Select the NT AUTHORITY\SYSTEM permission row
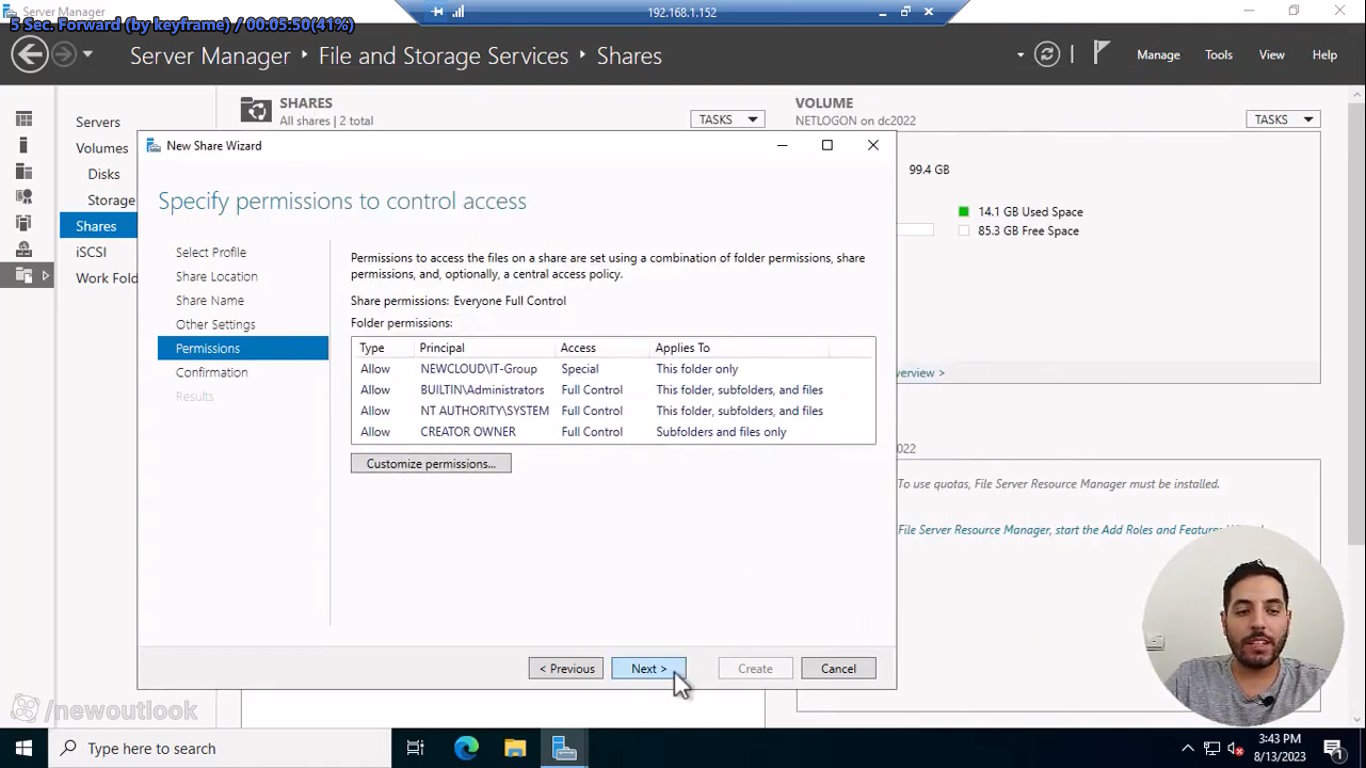This screenshot has width=1366, height=768. pyautogui.click(x=613, y=411)
